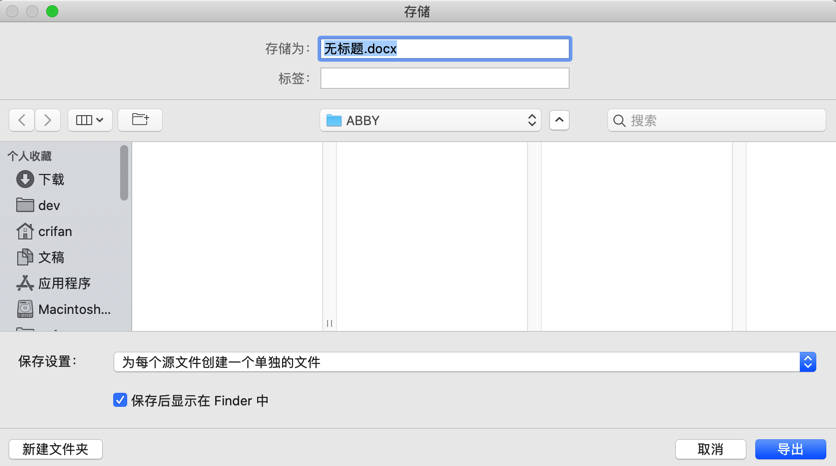Click the folder icon beside dev

point(25,205)
